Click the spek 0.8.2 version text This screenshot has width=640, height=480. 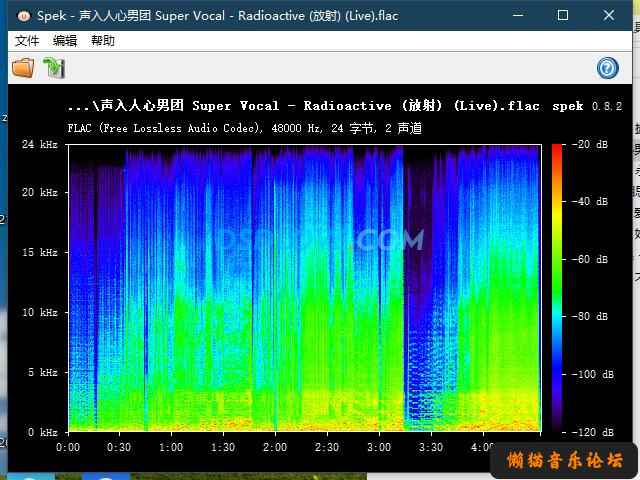coord(587,106)
